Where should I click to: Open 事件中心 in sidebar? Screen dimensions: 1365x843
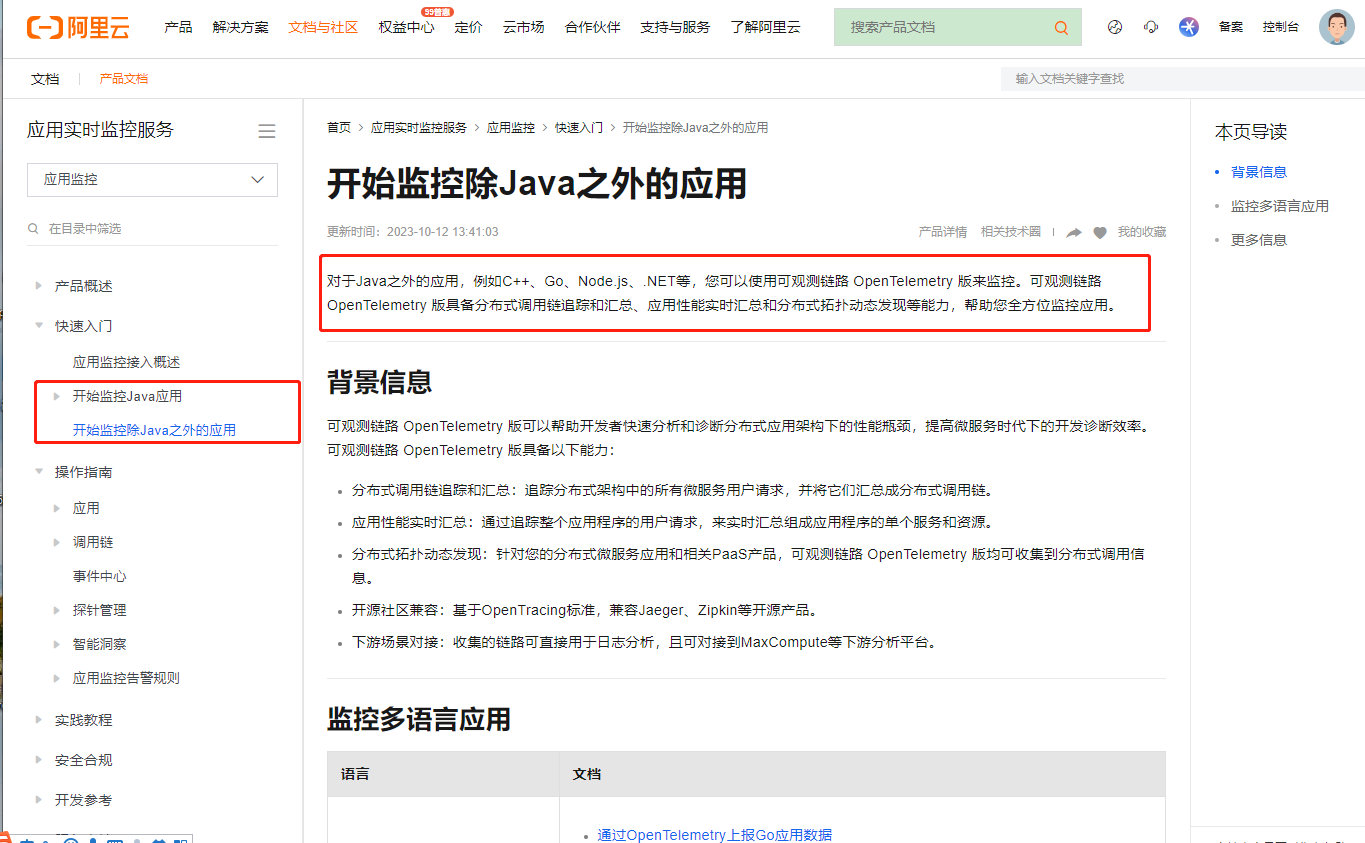(100, 577)
